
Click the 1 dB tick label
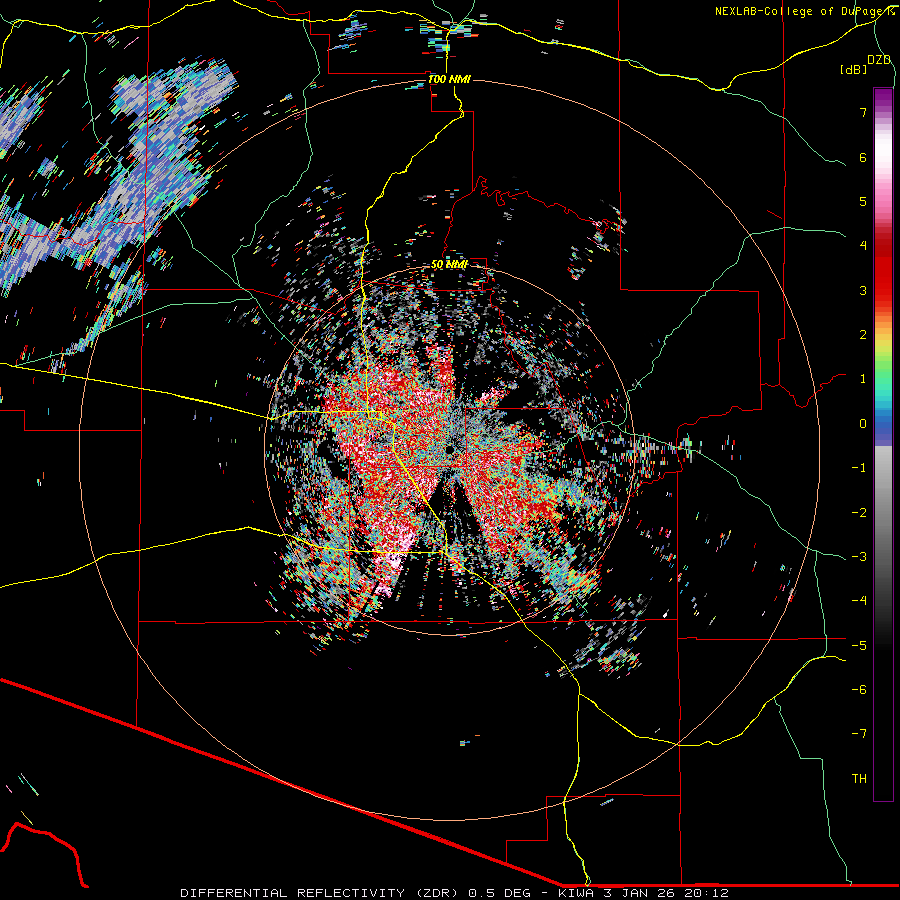863,379
